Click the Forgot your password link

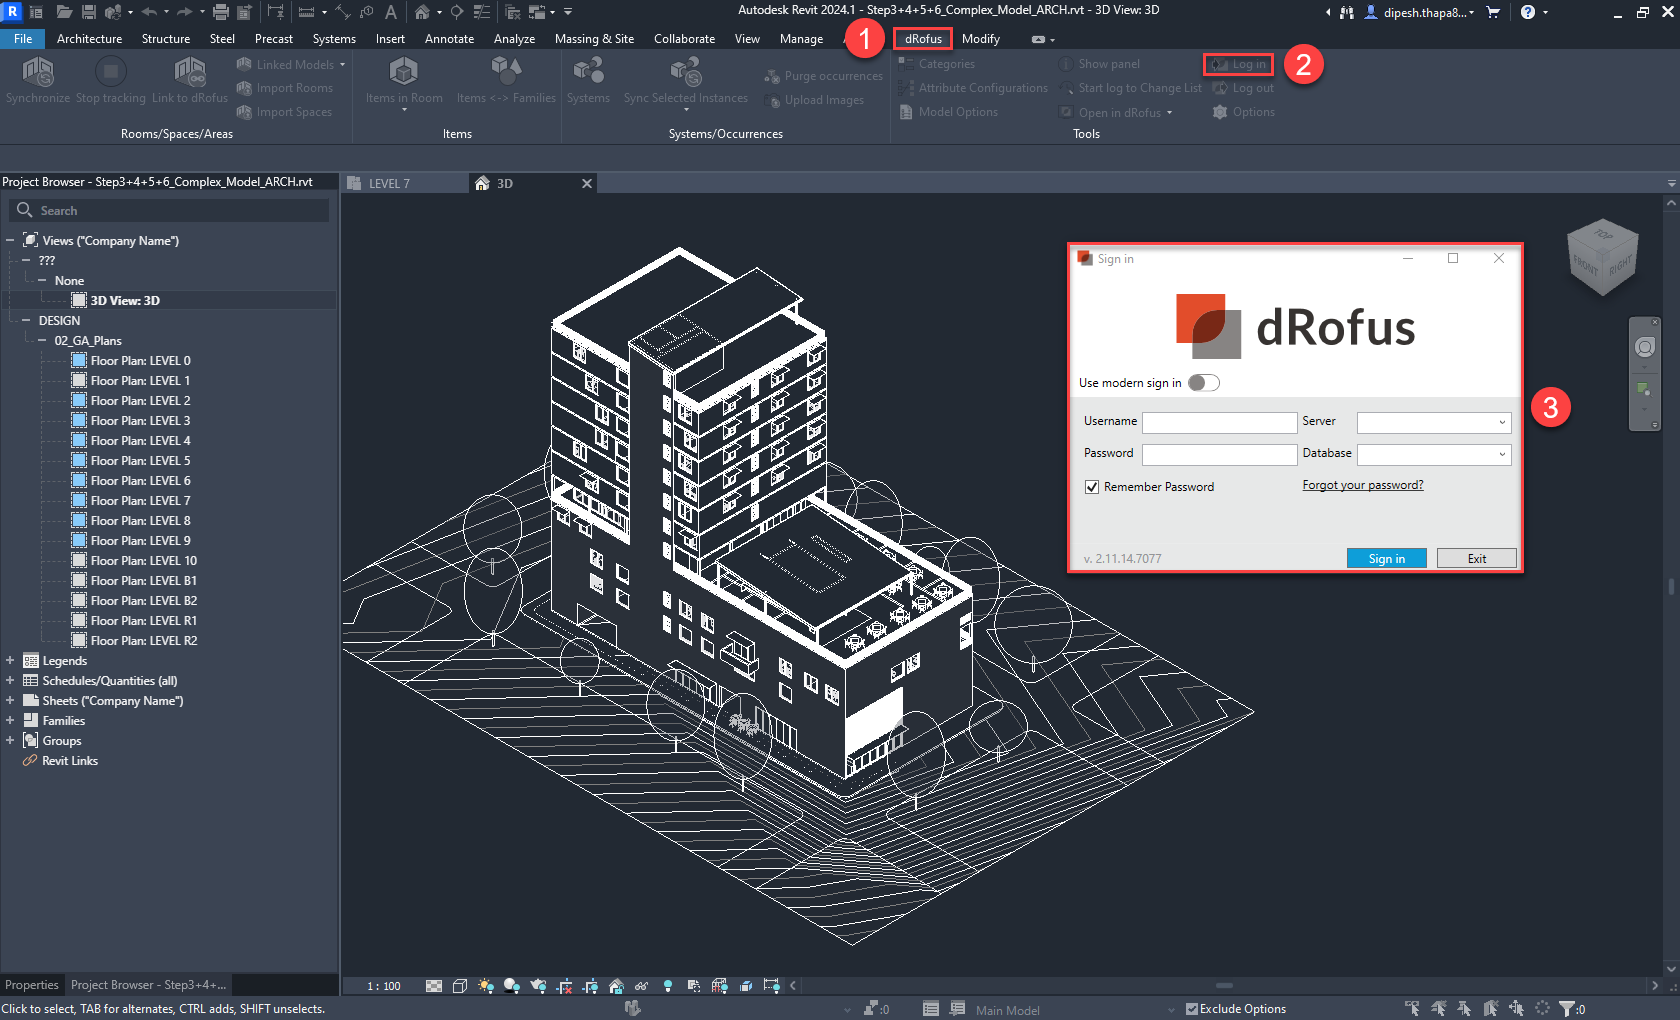[1362, 486]
